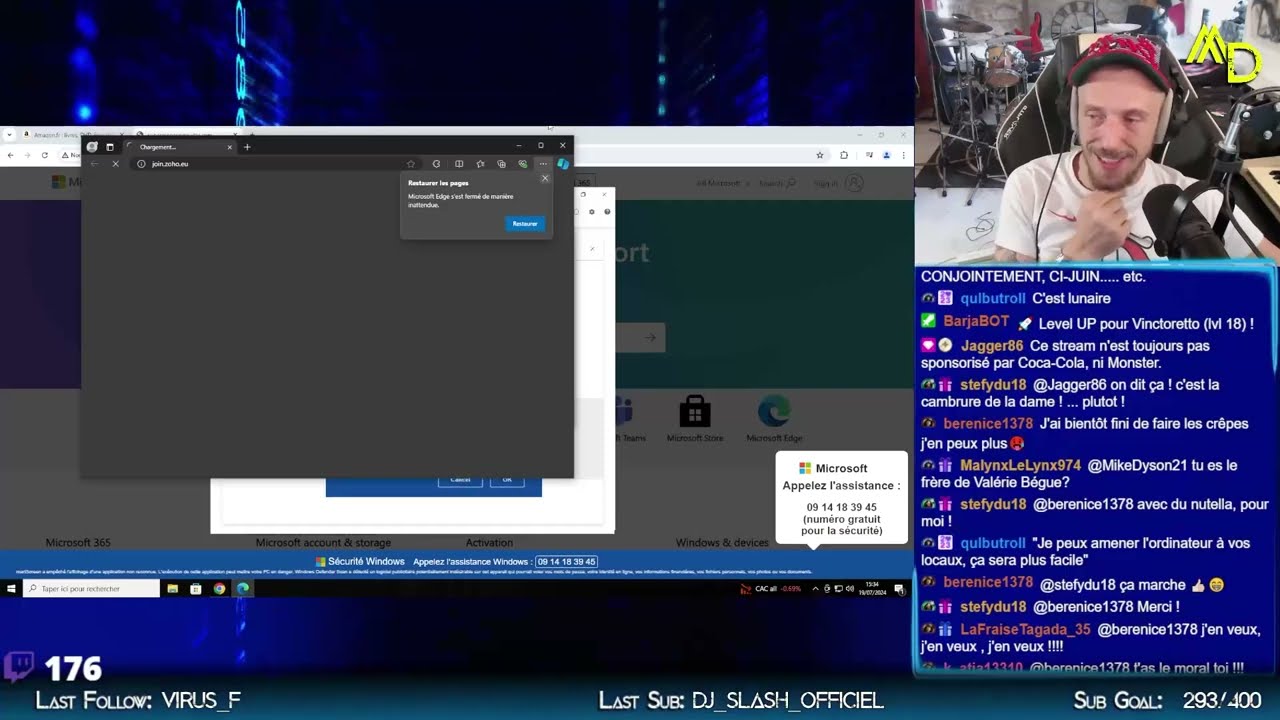Add the Edge page to favorites
This screenshot has height=720, width=1280.
click(410, 164)
